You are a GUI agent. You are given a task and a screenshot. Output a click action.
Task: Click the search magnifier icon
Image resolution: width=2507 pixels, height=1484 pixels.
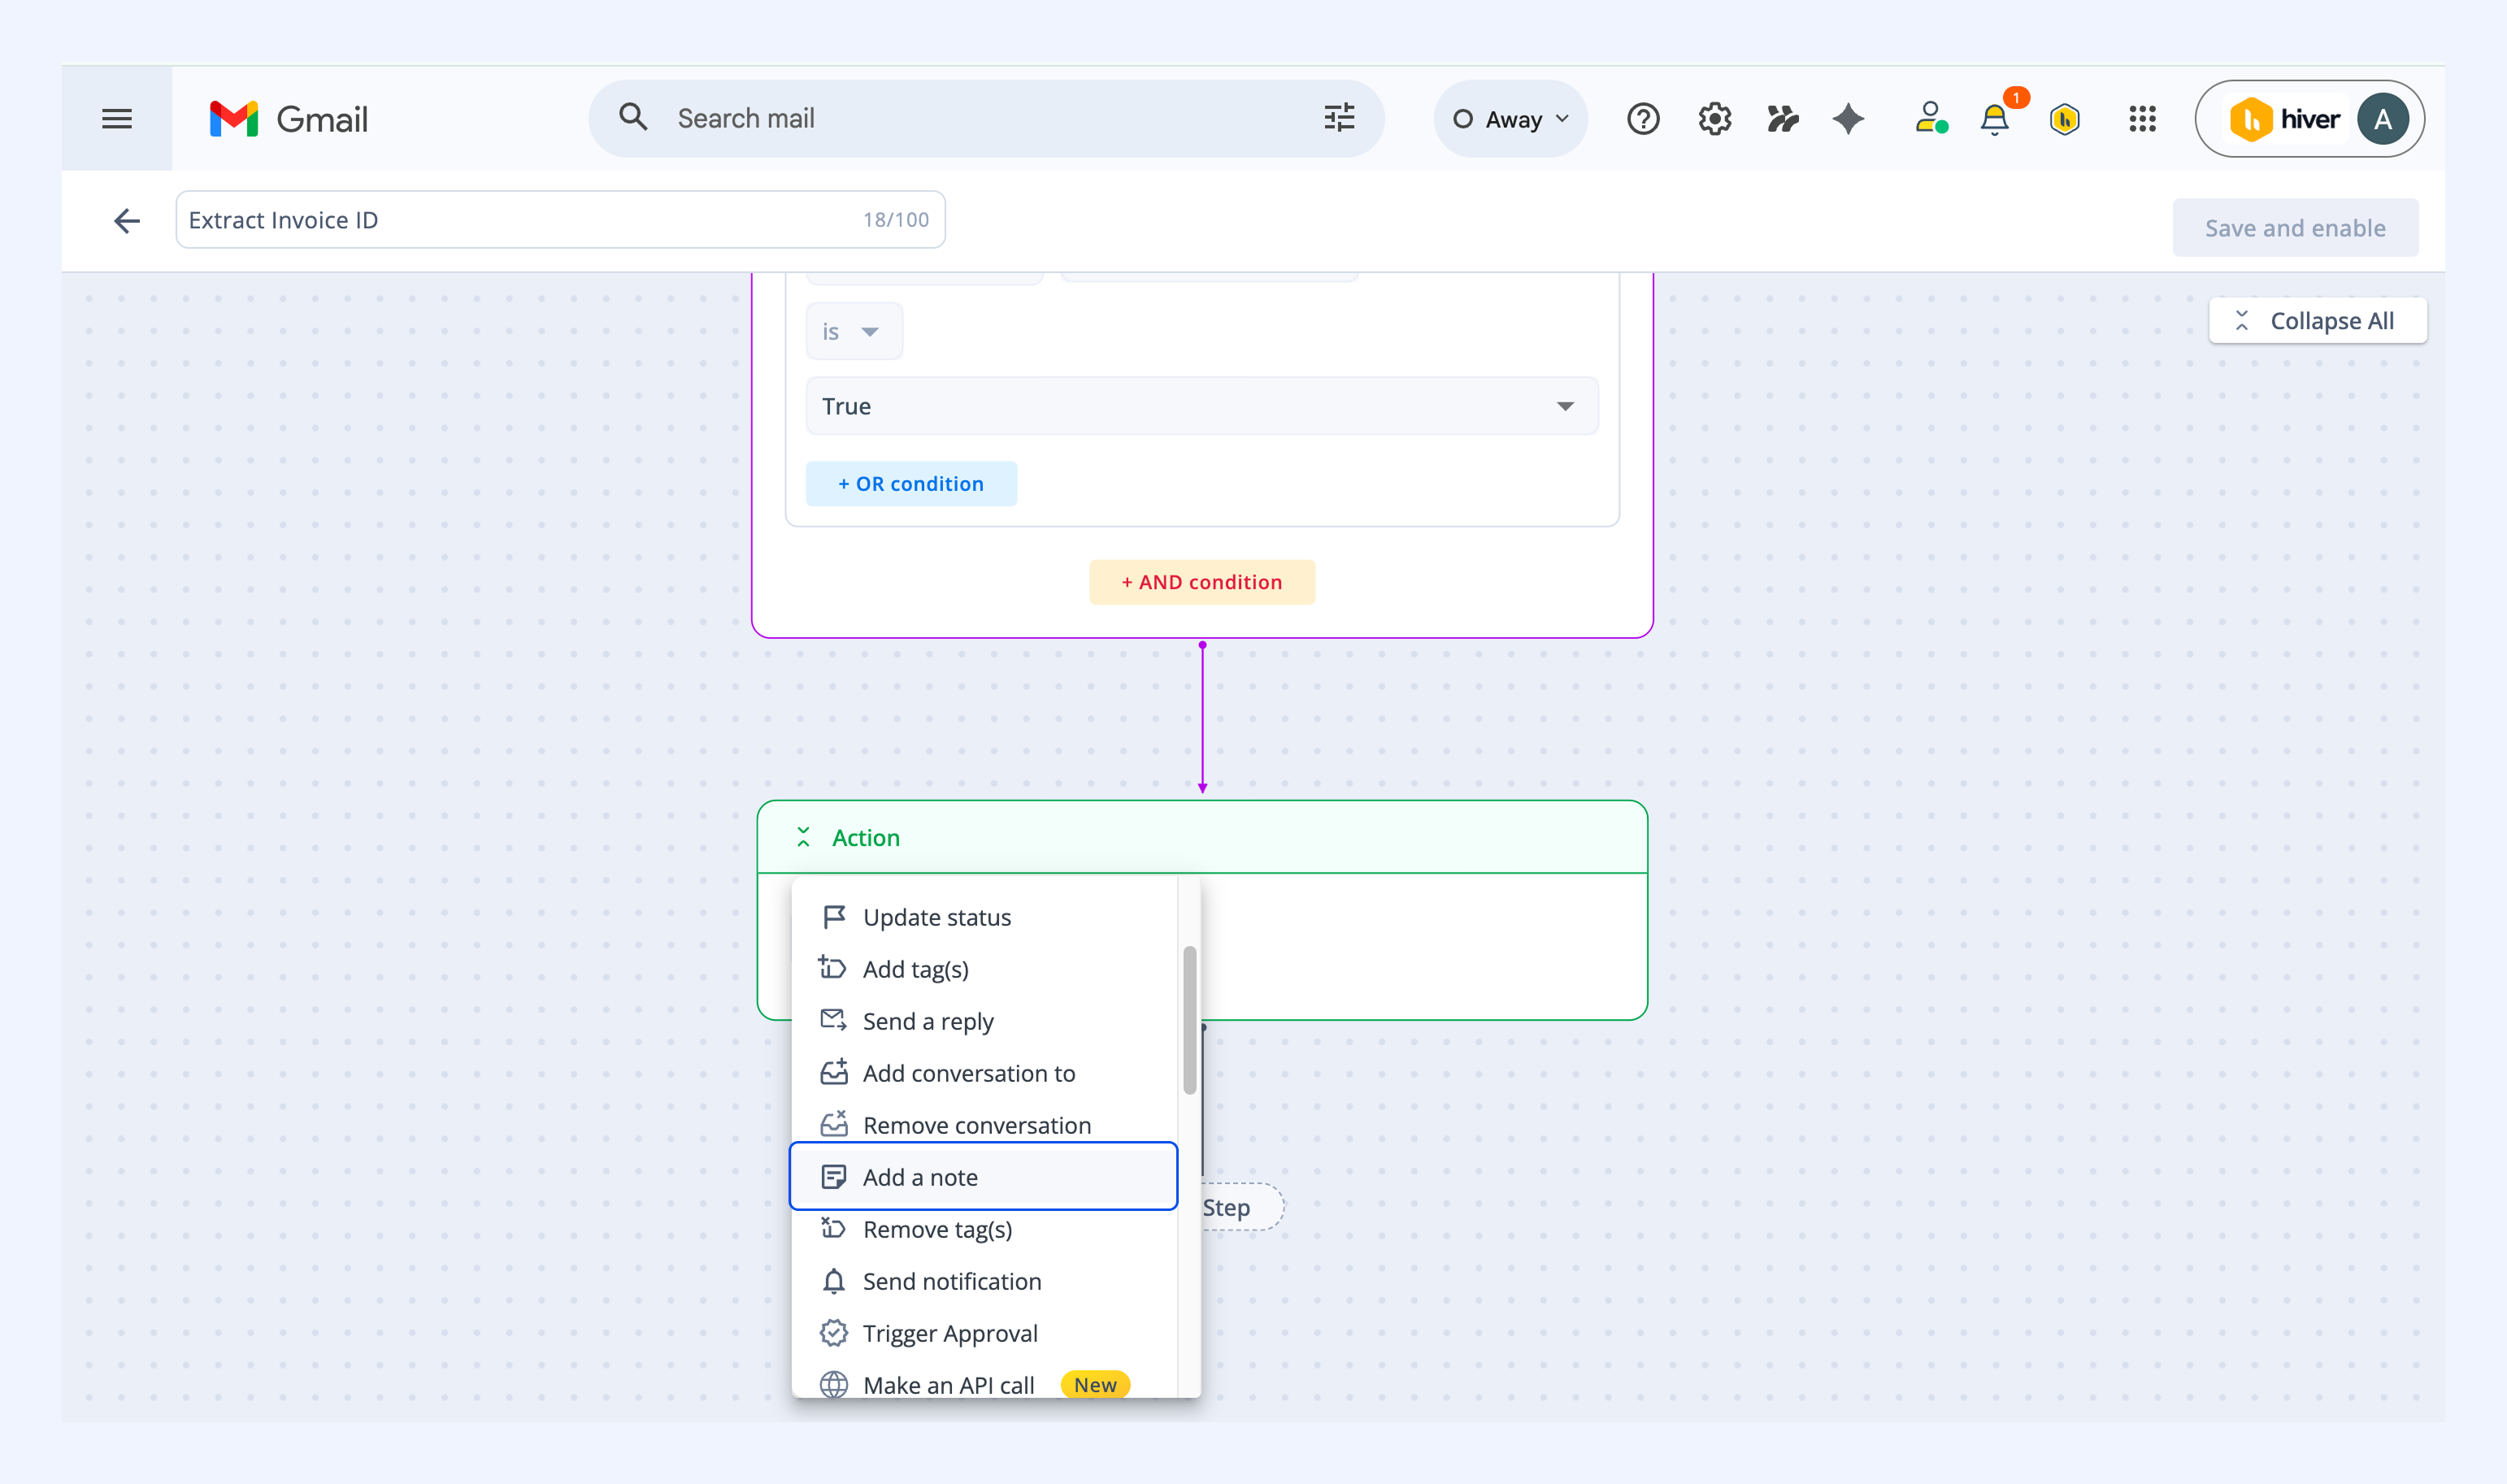[x=633, y=117]
